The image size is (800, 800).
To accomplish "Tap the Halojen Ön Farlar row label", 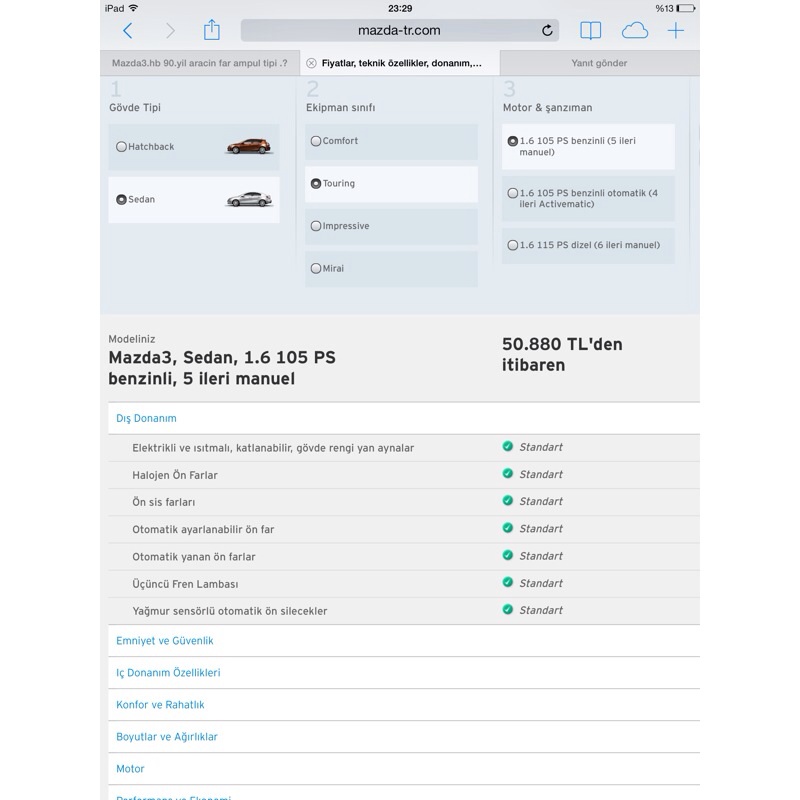I will click(x=175, y=476).
